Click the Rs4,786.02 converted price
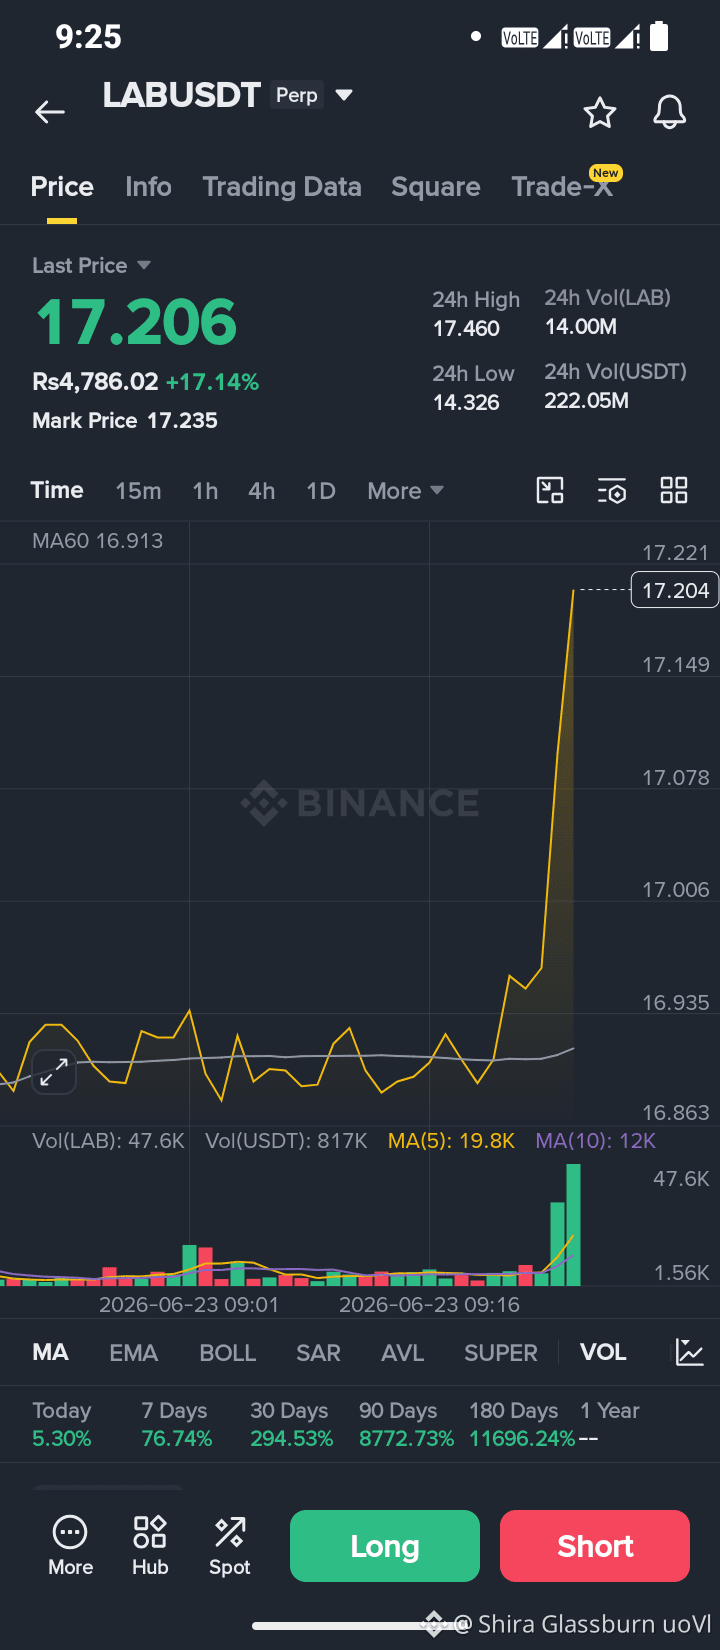 tap(95, 382)
